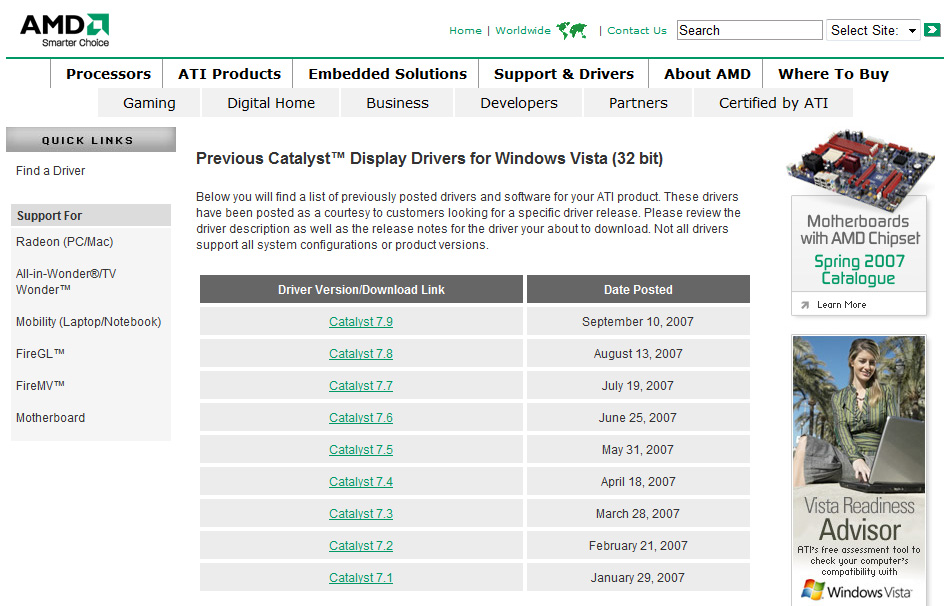Click the January 29, 2007 date cell
This screenshot has width=950, height=606.
point(638,578)
